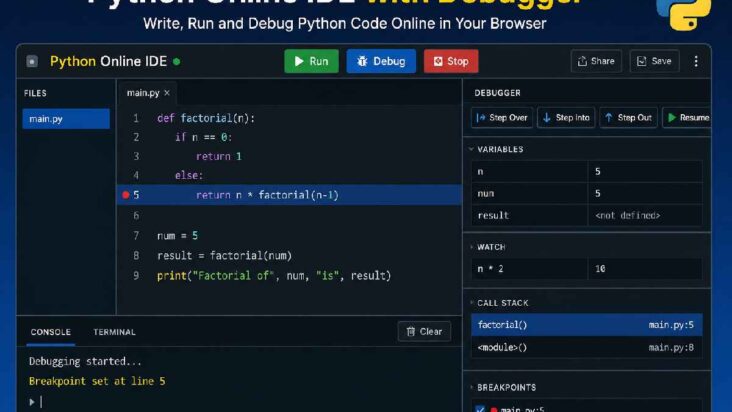Image resolution: width=732 pixels, height=412 pixels.
Task: Click the result variable name
Action: [493, 216]
